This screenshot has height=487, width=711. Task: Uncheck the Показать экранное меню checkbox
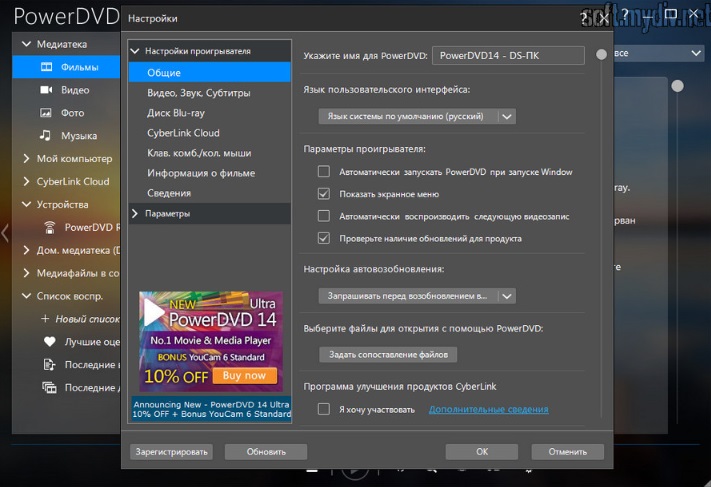click(x=323, y=194)
